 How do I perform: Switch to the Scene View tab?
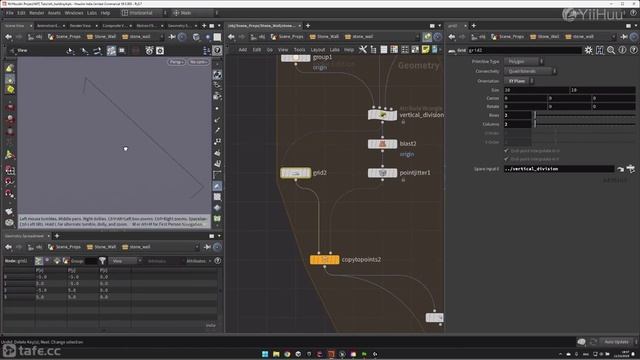pos(15,26)
